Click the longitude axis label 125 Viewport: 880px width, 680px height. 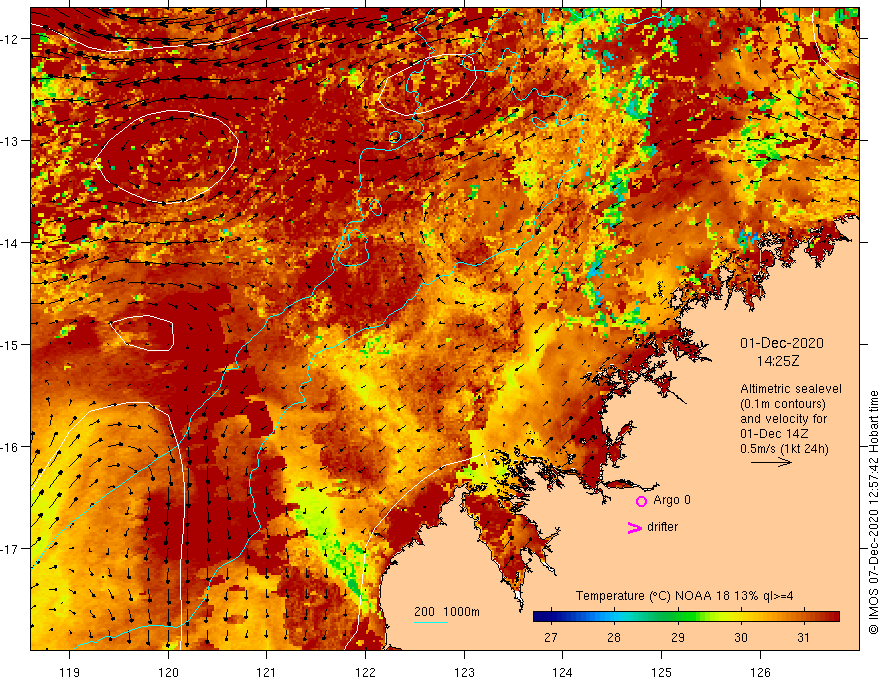(x=662, y=672)
